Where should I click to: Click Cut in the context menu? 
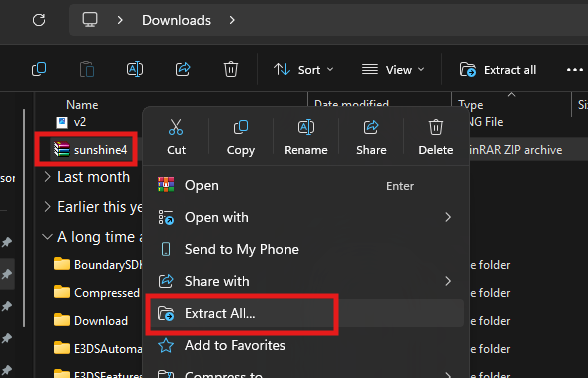176,137
